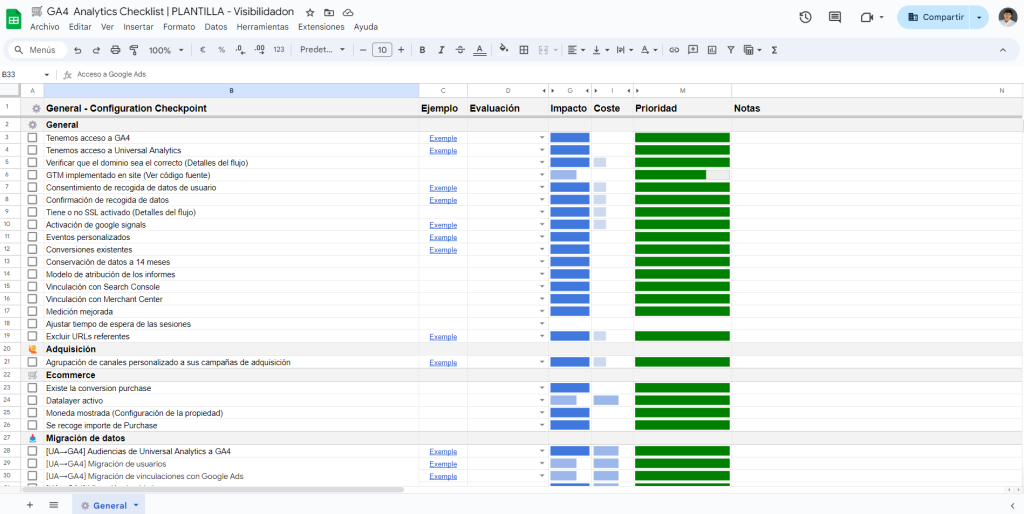Toggle bold text formatting

(x=422, y=50)
